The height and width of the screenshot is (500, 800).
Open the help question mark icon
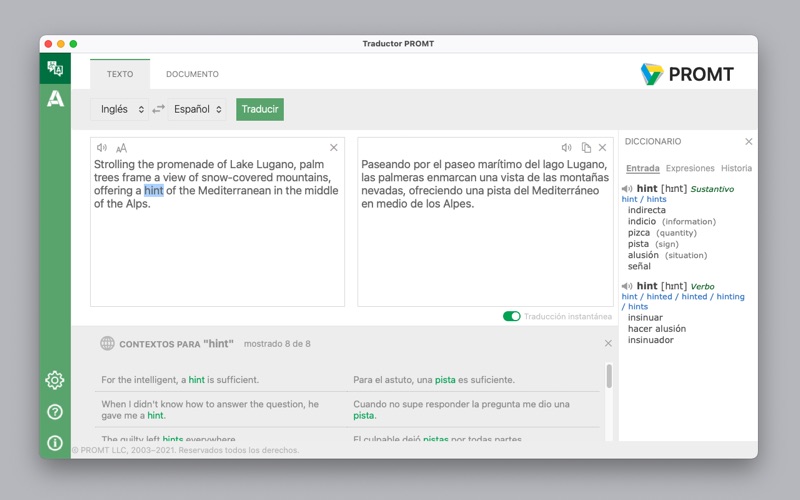[x=55, y=412]
